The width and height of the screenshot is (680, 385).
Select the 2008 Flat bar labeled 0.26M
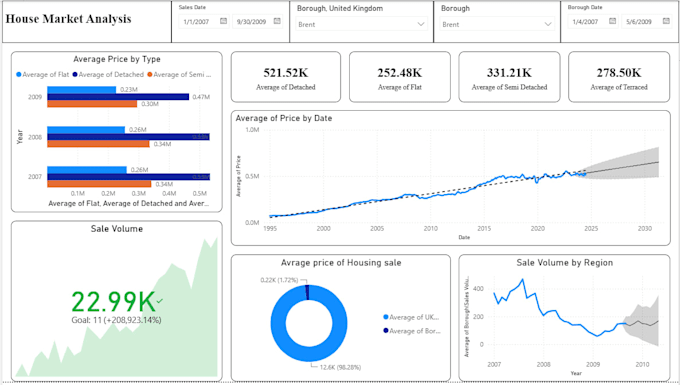86,130
